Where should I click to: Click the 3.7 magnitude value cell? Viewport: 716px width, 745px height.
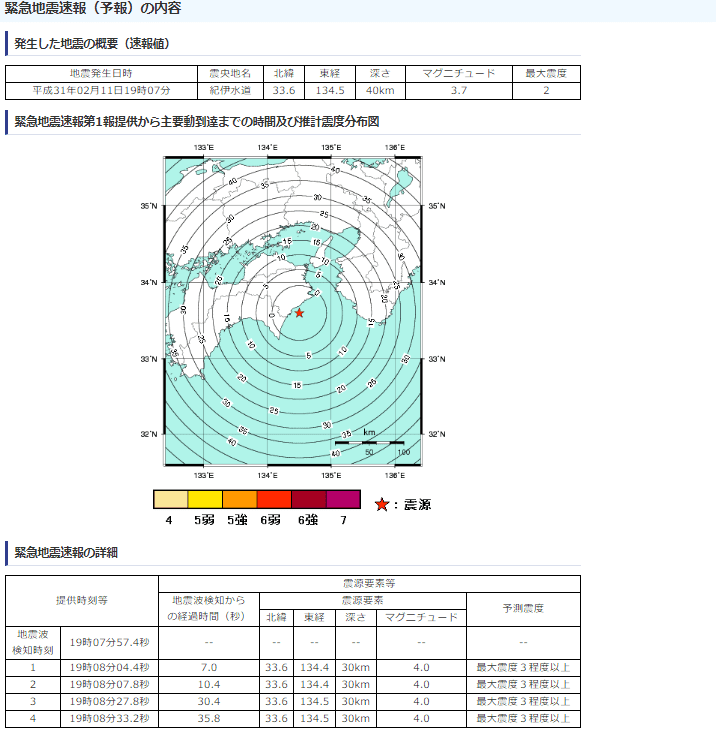point(459,91)
